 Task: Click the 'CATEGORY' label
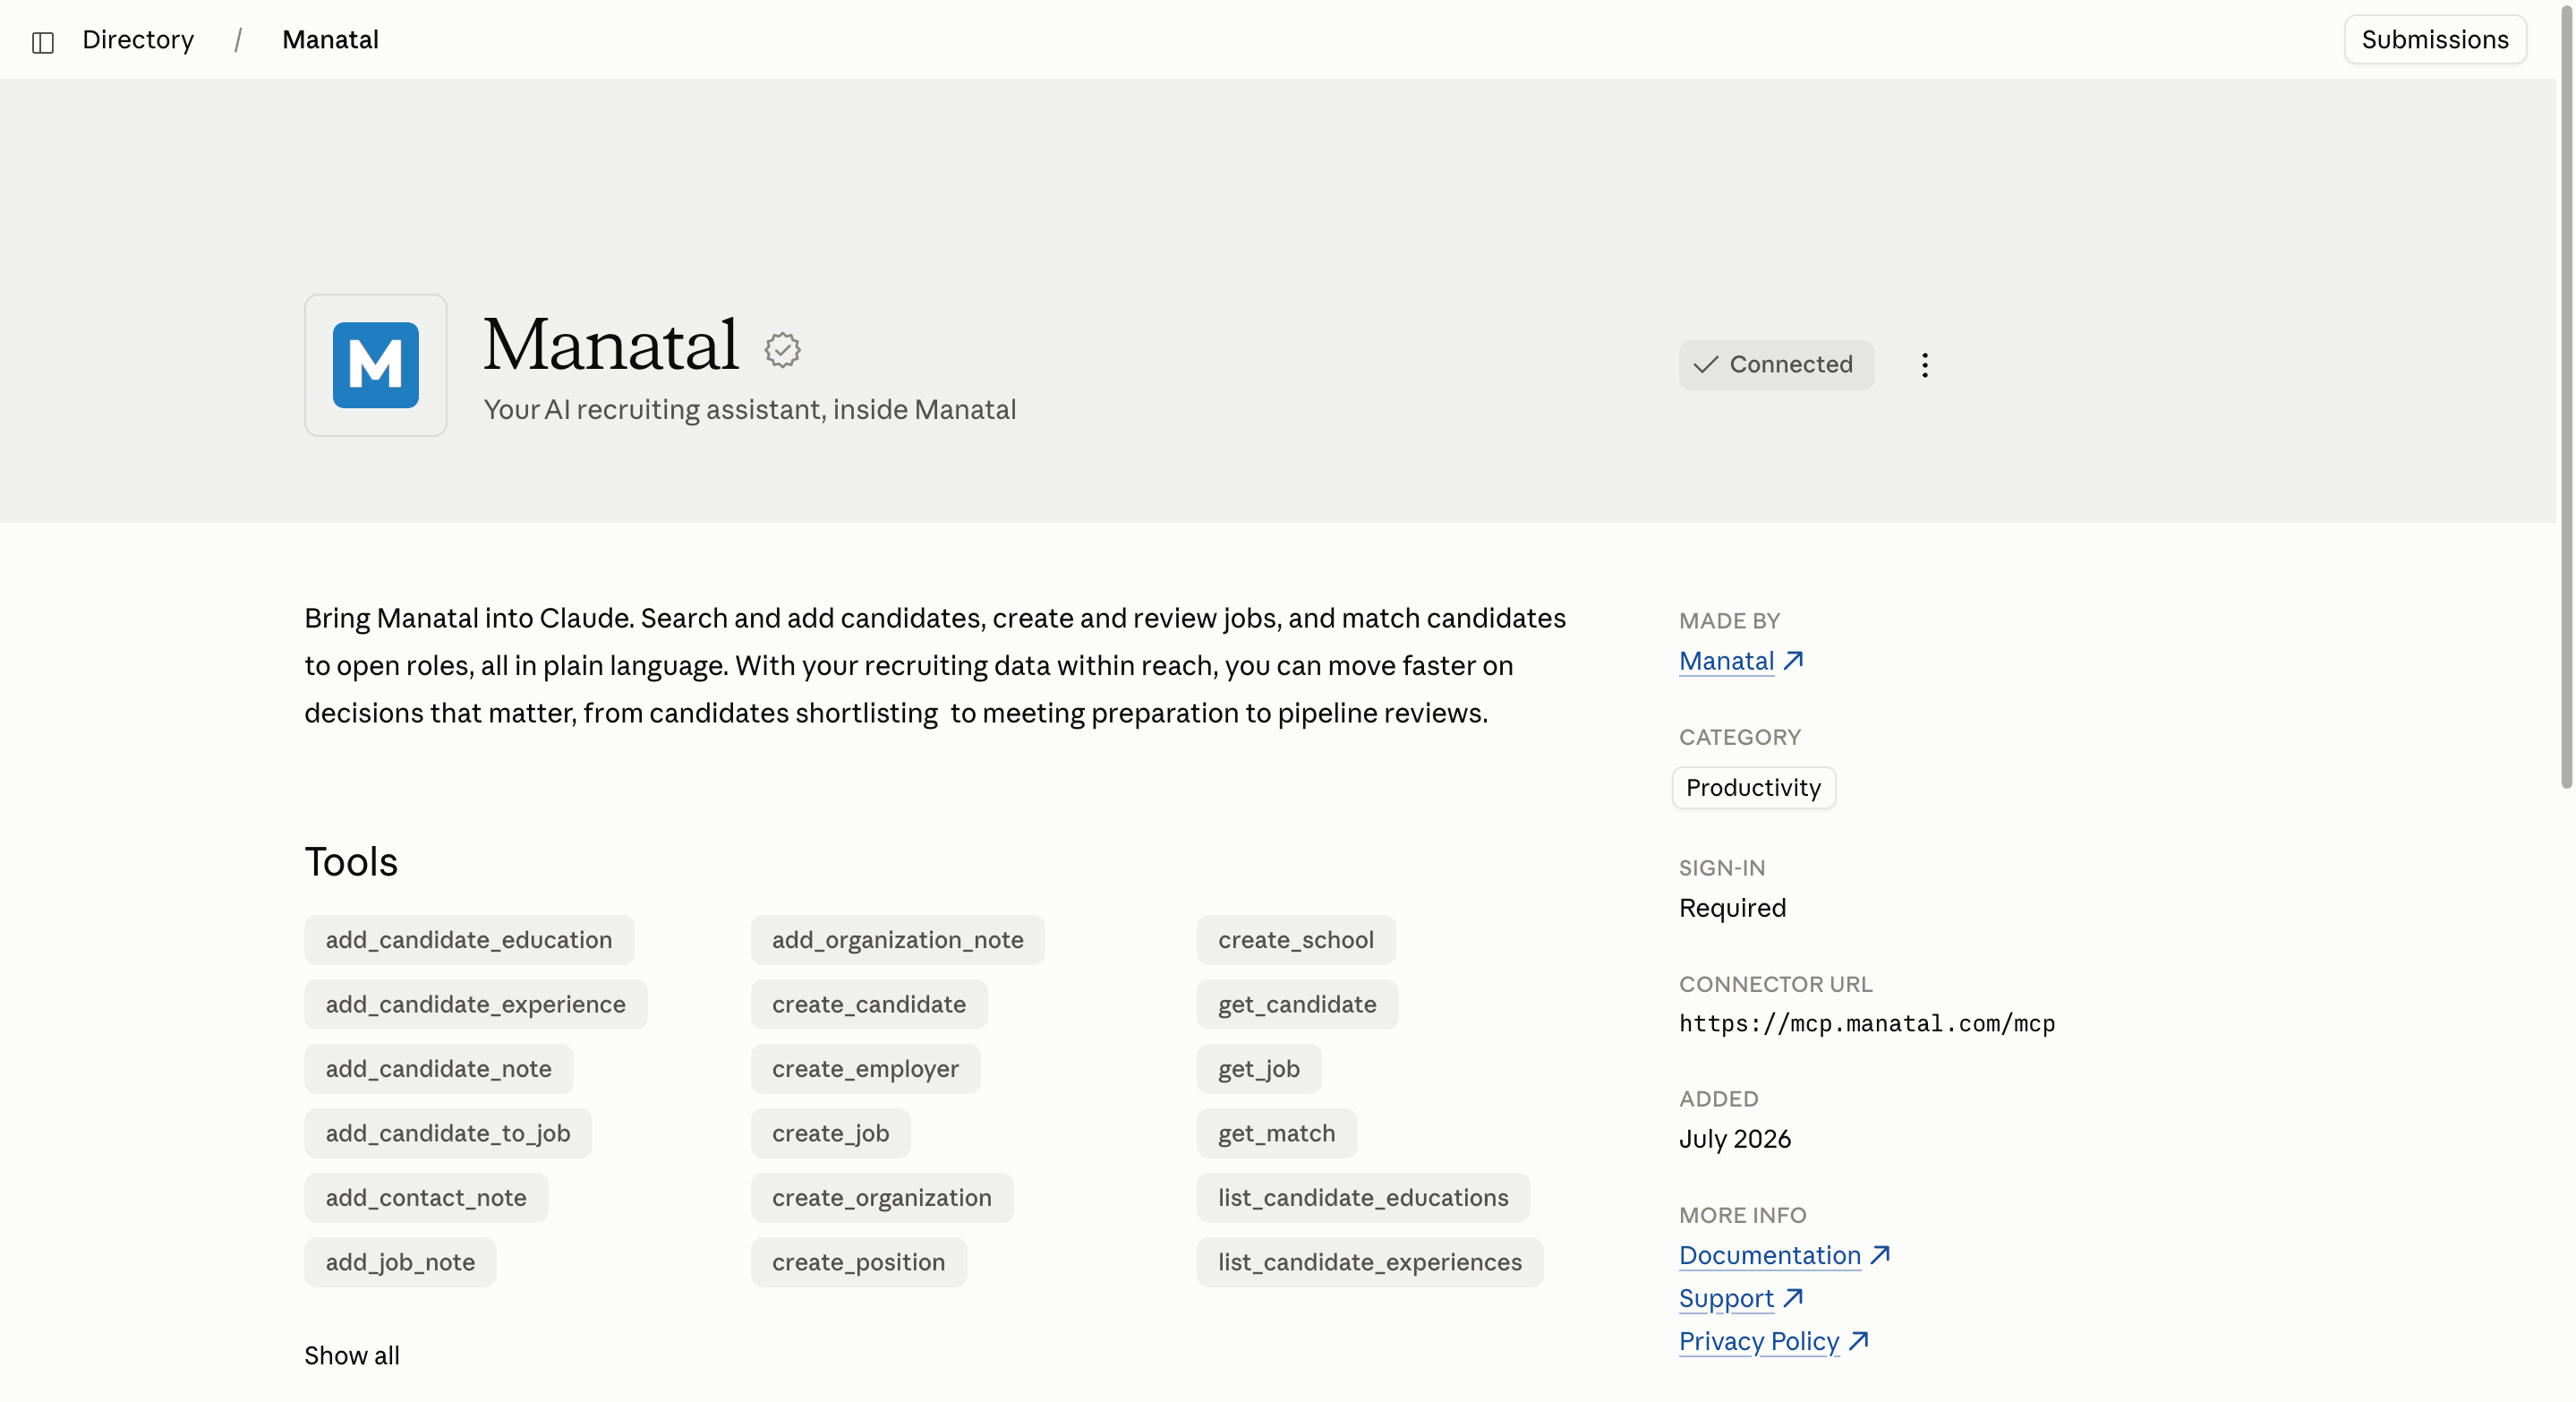click(1740, 737)
